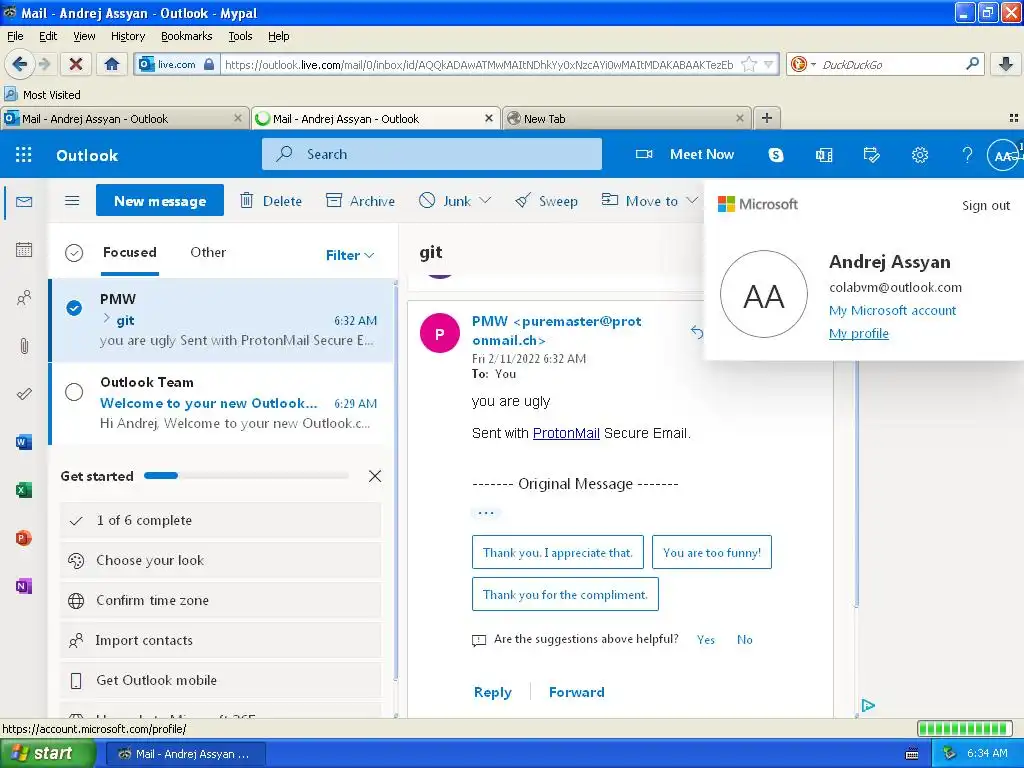
Task: Start a Meet Now call
Action: point(685,155)
